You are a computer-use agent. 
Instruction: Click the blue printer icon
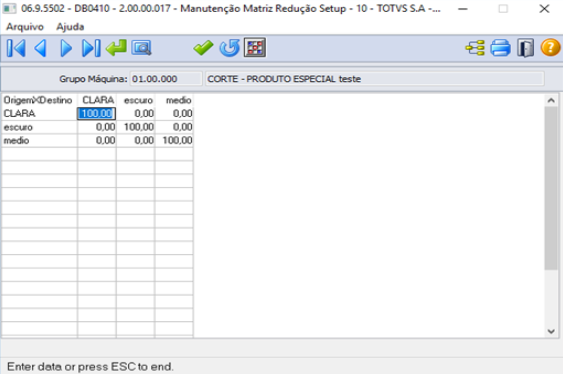coord(501,48)
